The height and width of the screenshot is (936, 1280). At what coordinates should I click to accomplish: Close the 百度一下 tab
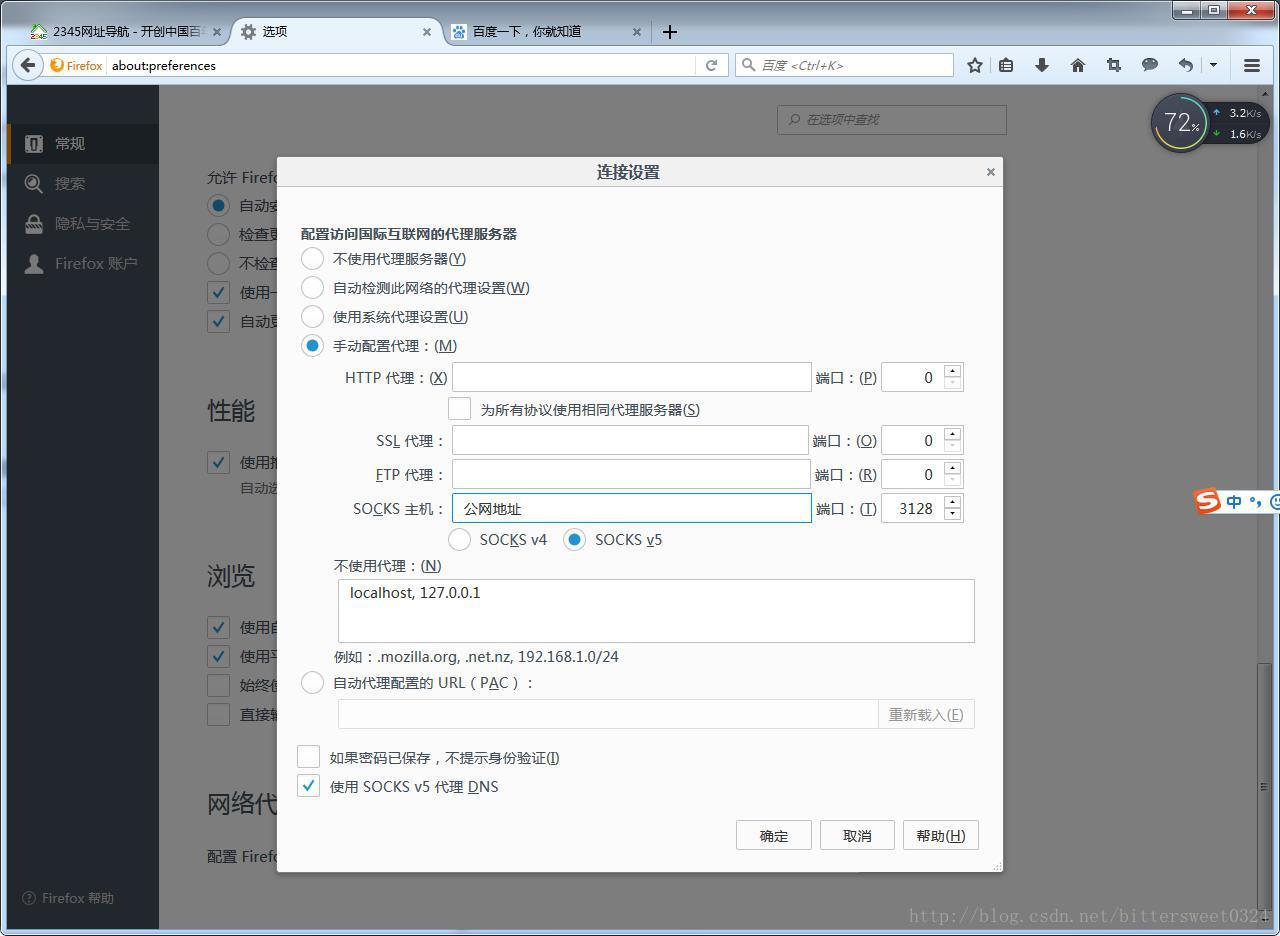click(637, 32)
